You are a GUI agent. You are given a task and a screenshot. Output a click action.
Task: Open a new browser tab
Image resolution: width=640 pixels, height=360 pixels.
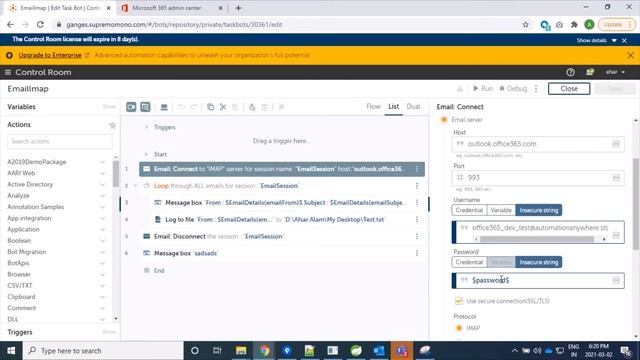238,8
